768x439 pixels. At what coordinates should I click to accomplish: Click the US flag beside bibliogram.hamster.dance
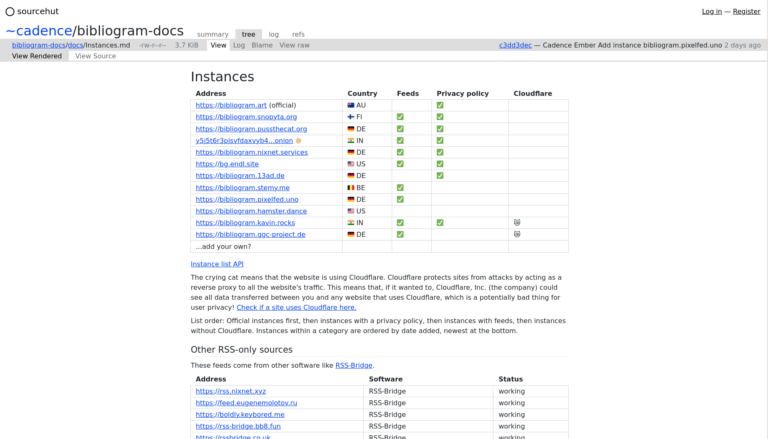pyautogui.click(x=351, y=211)
